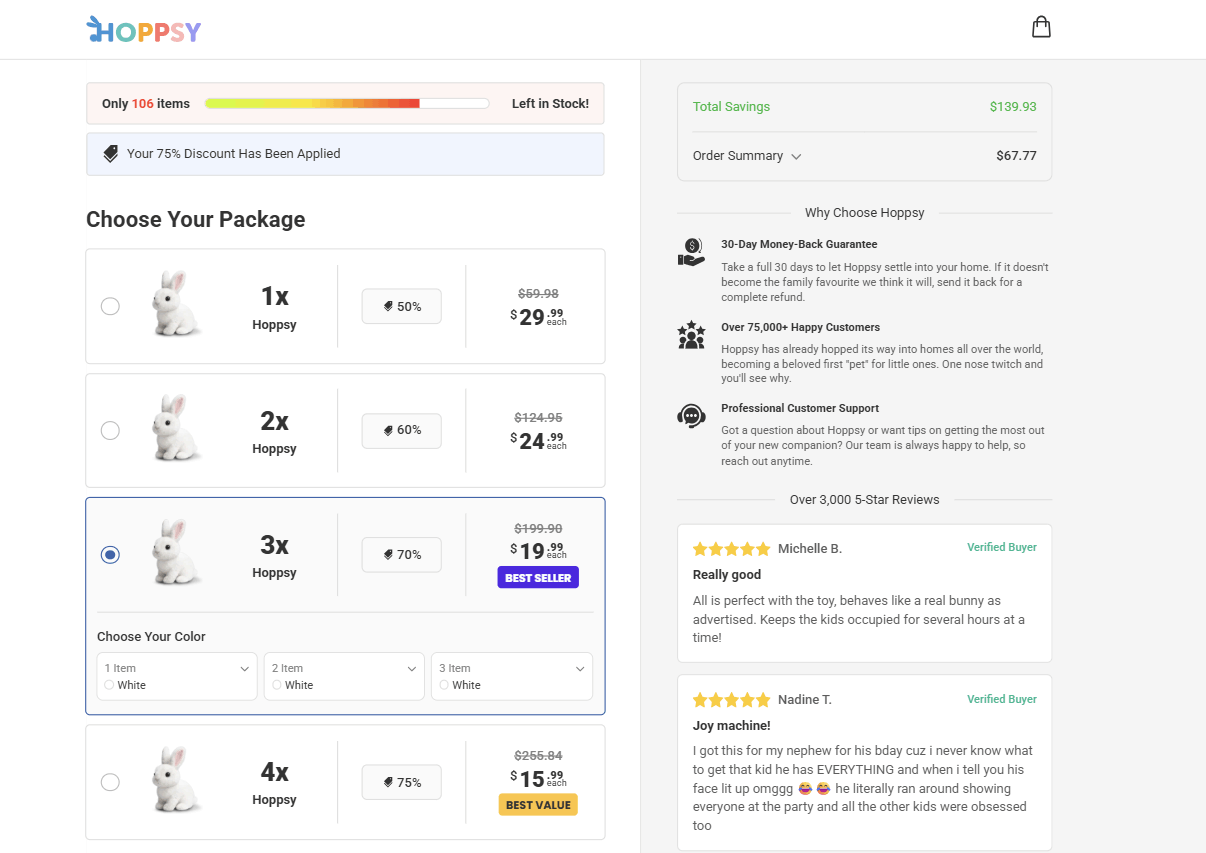Click the Hoppsy logo

click(x=144, y=30)
